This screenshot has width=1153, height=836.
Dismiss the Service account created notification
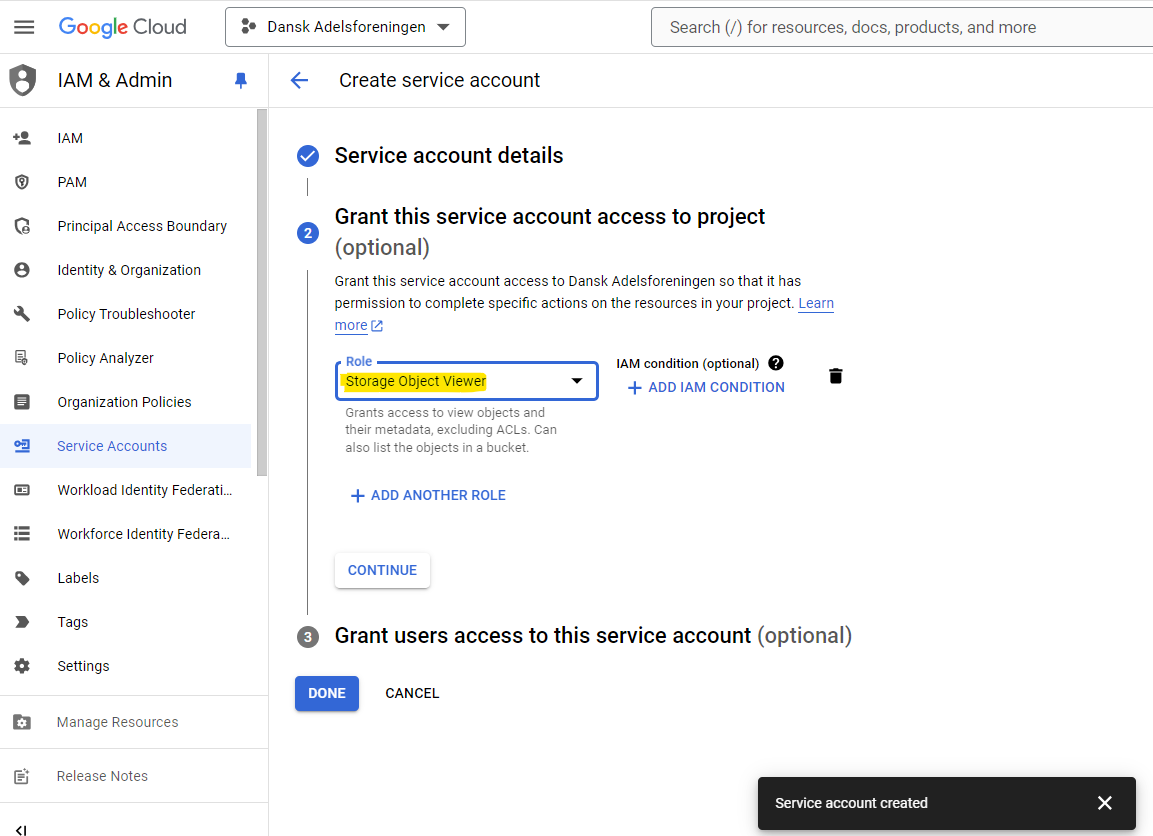1104,803
